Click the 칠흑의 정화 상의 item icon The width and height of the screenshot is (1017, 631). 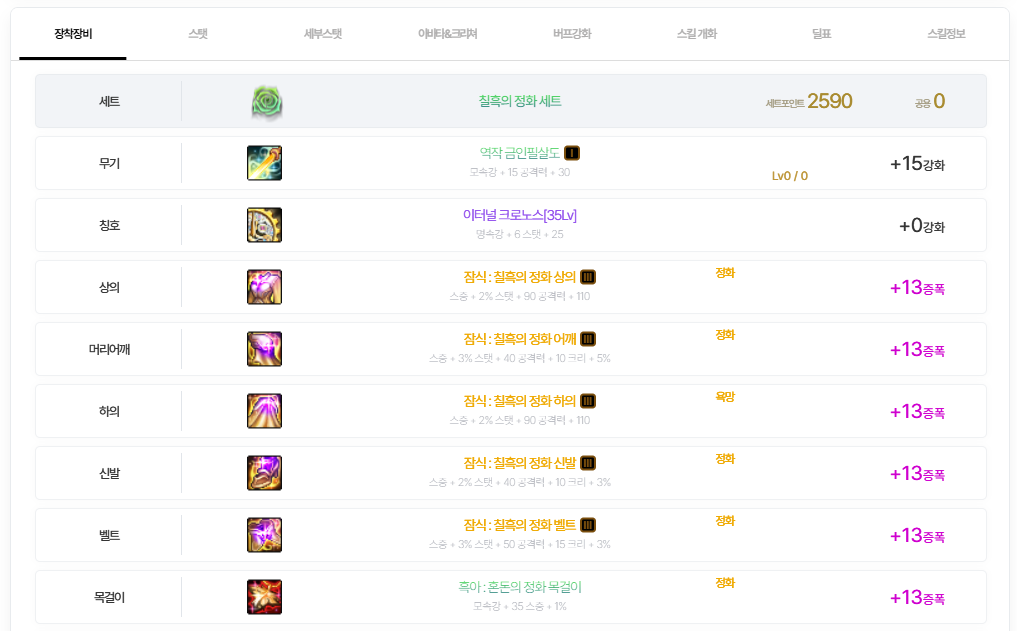[265, 287]
